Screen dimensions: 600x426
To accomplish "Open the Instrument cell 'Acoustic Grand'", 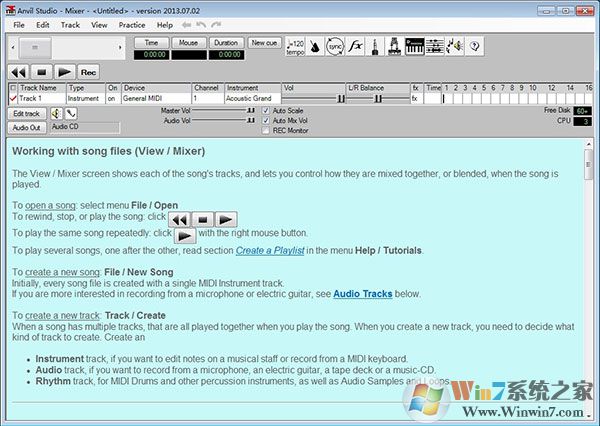I will click(253, 99).
